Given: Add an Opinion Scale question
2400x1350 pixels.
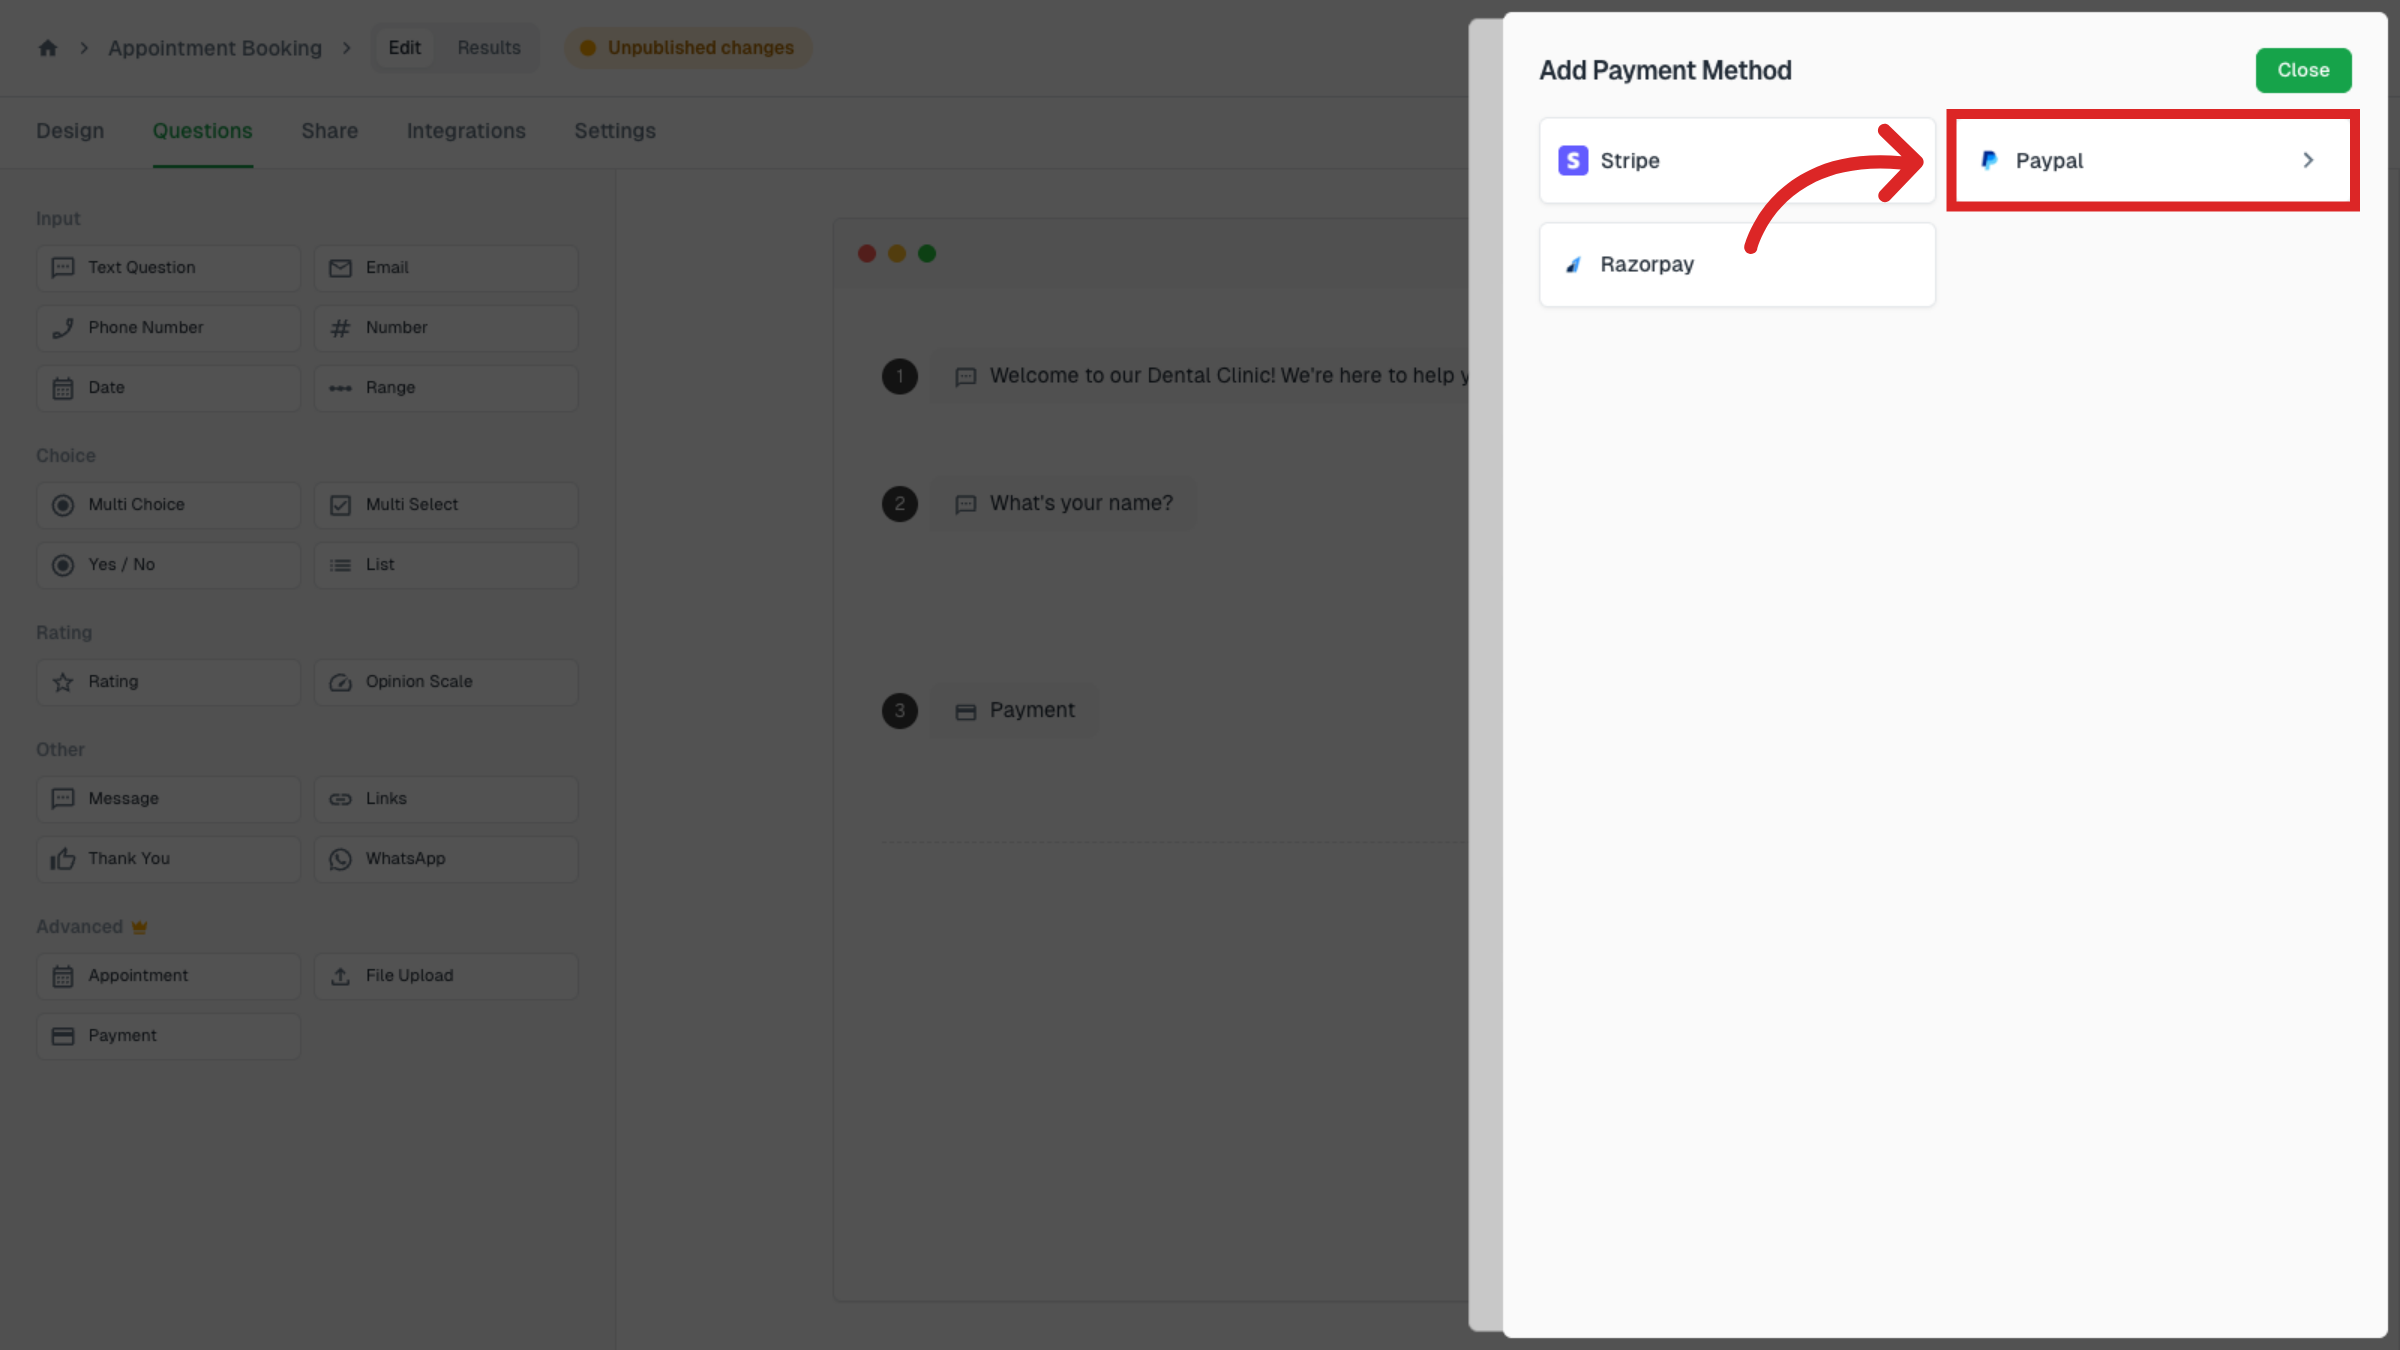Looking at the screenshot, I should pos(446,682).
